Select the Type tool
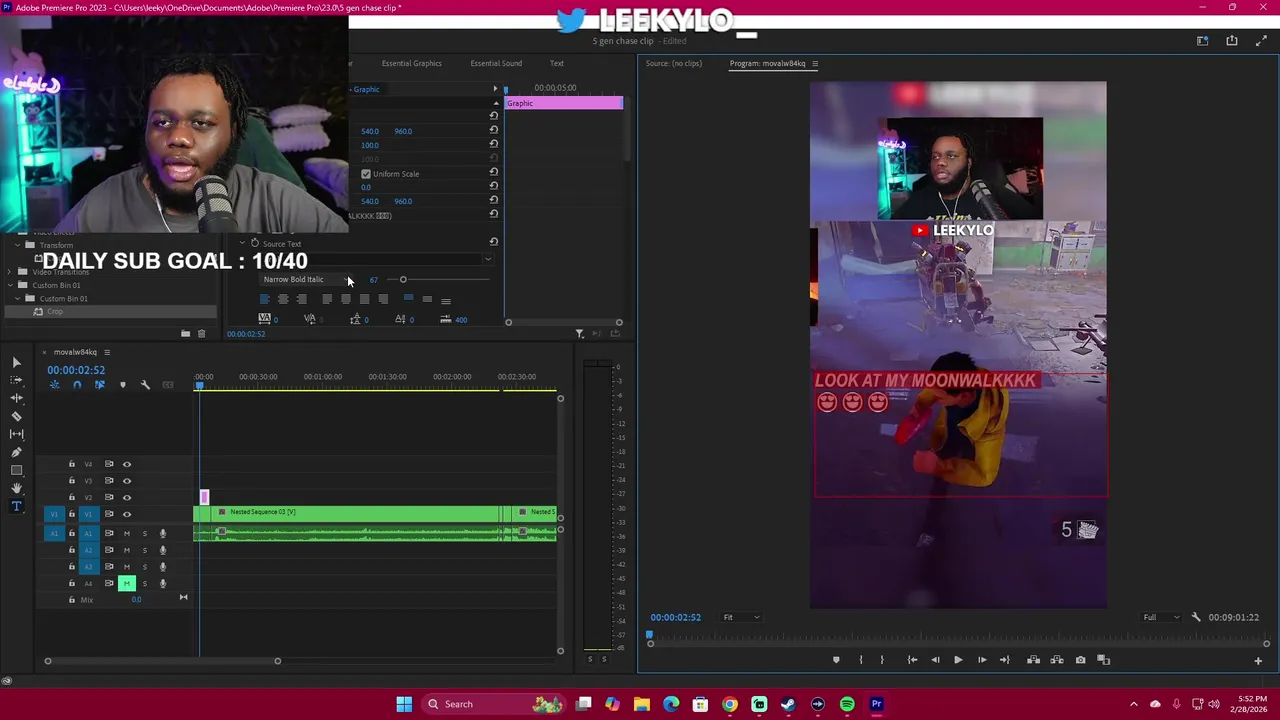This screenshot has height=720, width=1280. pyautogui.click(x=16, y=506)
